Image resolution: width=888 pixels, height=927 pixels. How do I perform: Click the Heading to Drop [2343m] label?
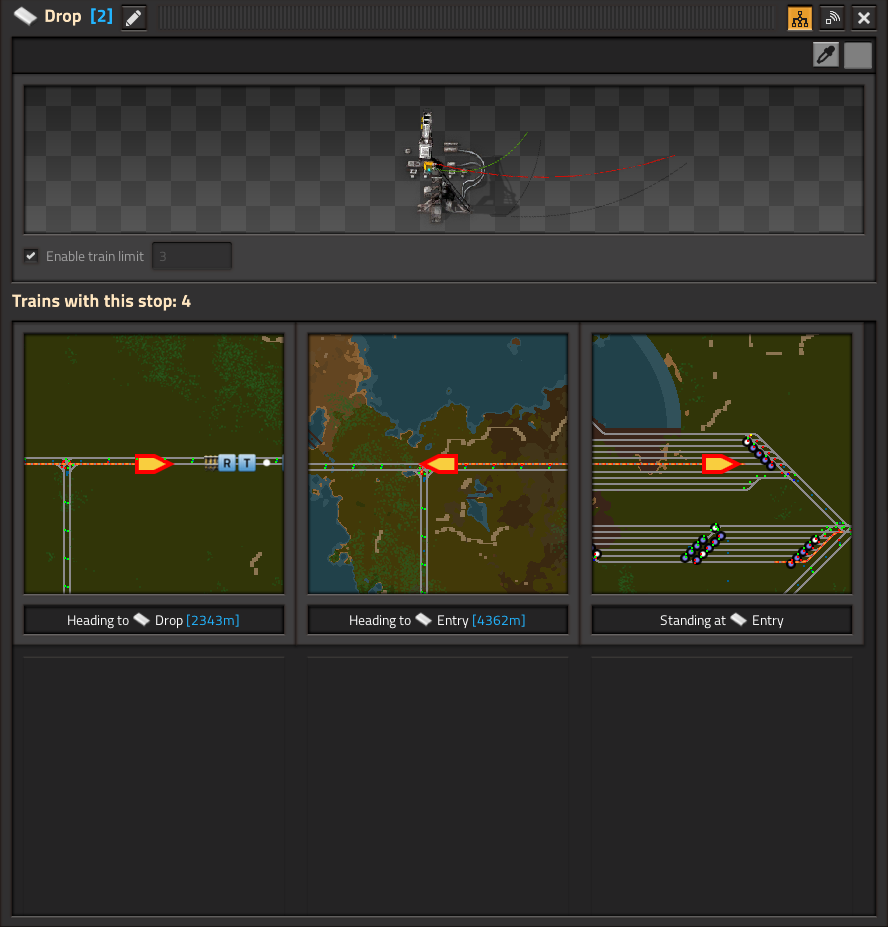click(x=154, y=620)
